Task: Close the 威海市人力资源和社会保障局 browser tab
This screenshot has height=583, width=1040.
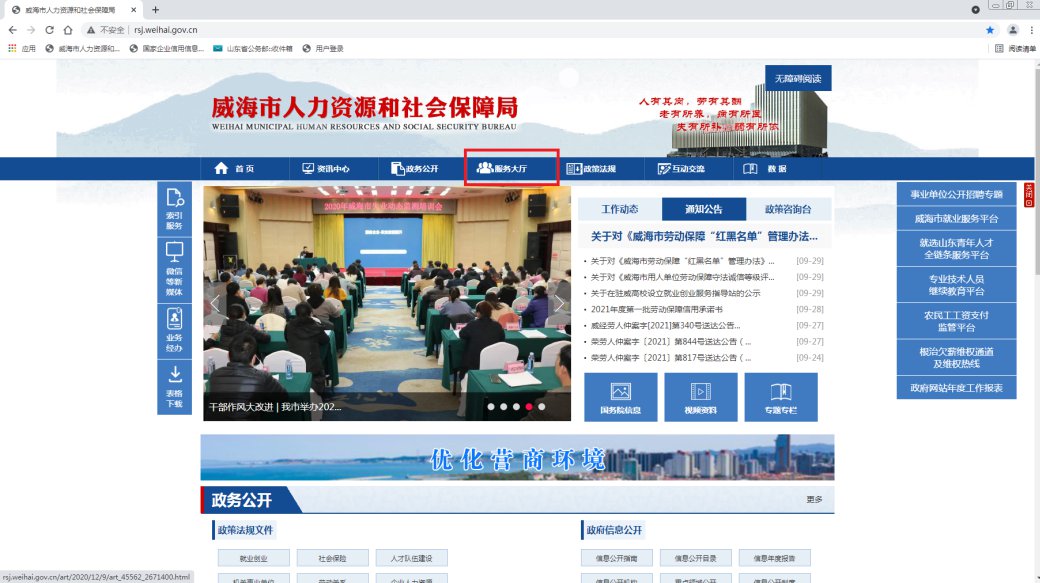Action: 133,10
